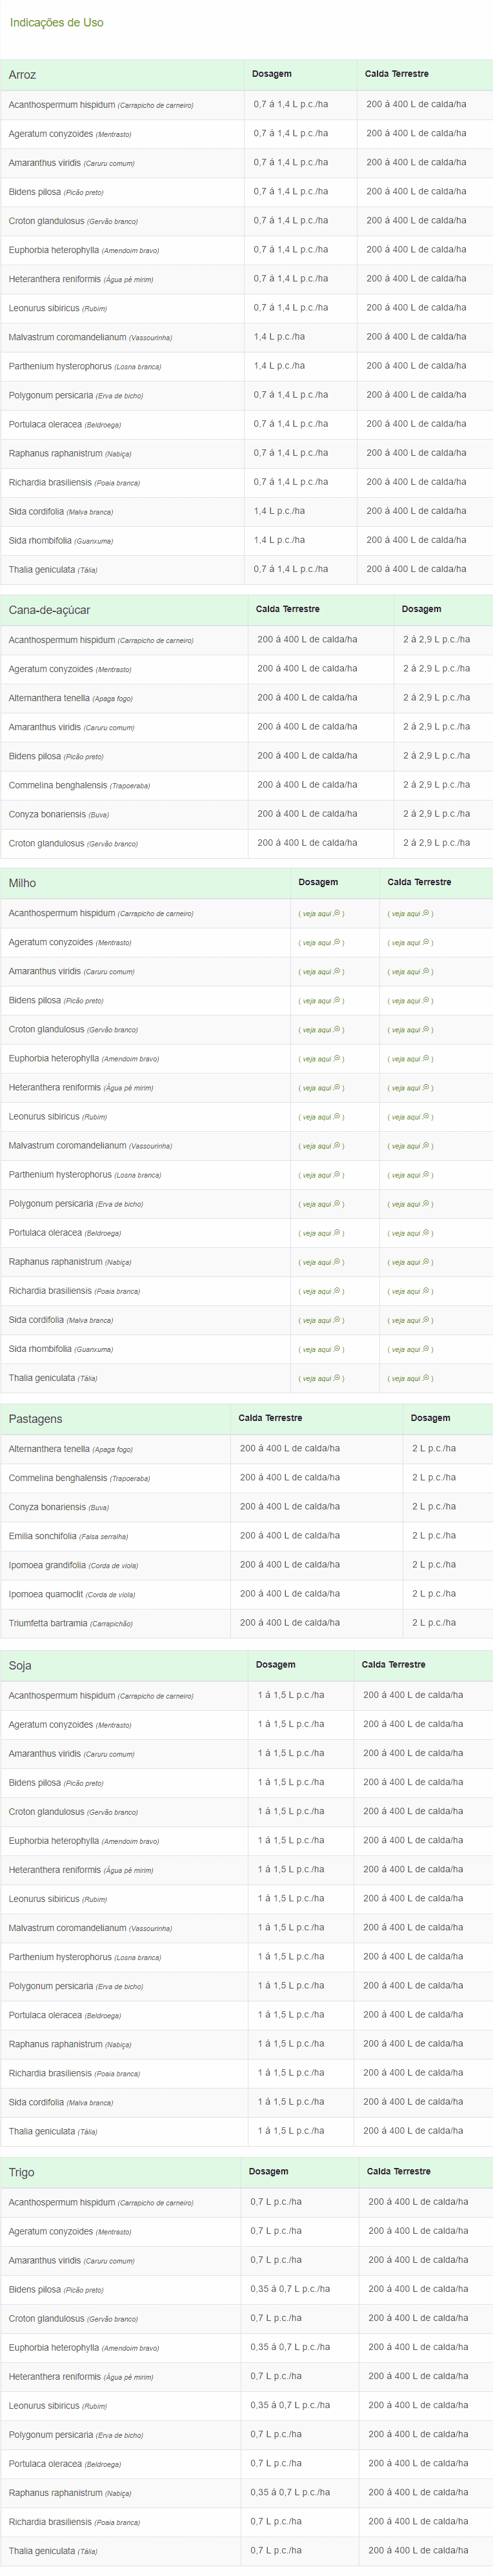Click the Dosagem column header in Arroz table
The width and height of the screenshot is (493, 2576).
pos(272,74)
